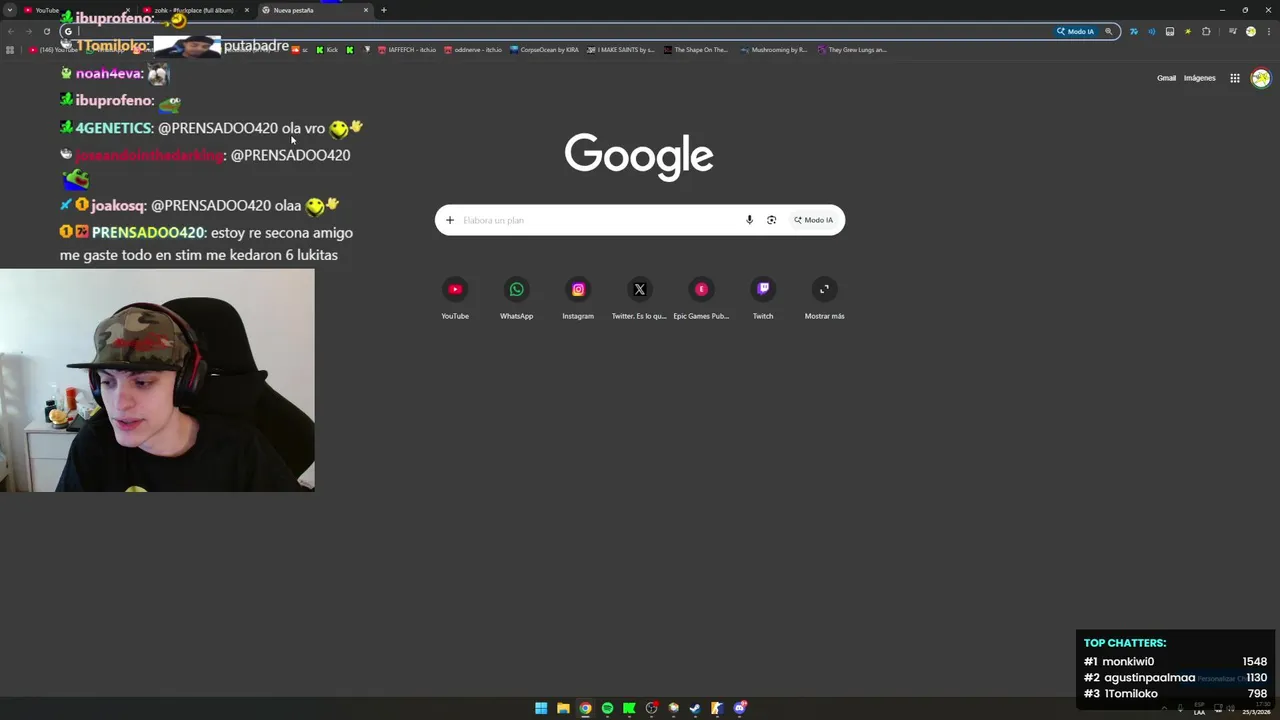Viewport: 1280px width, 720px height.
Task: Click the plus icon in Google search box
Action: [450, 220]
